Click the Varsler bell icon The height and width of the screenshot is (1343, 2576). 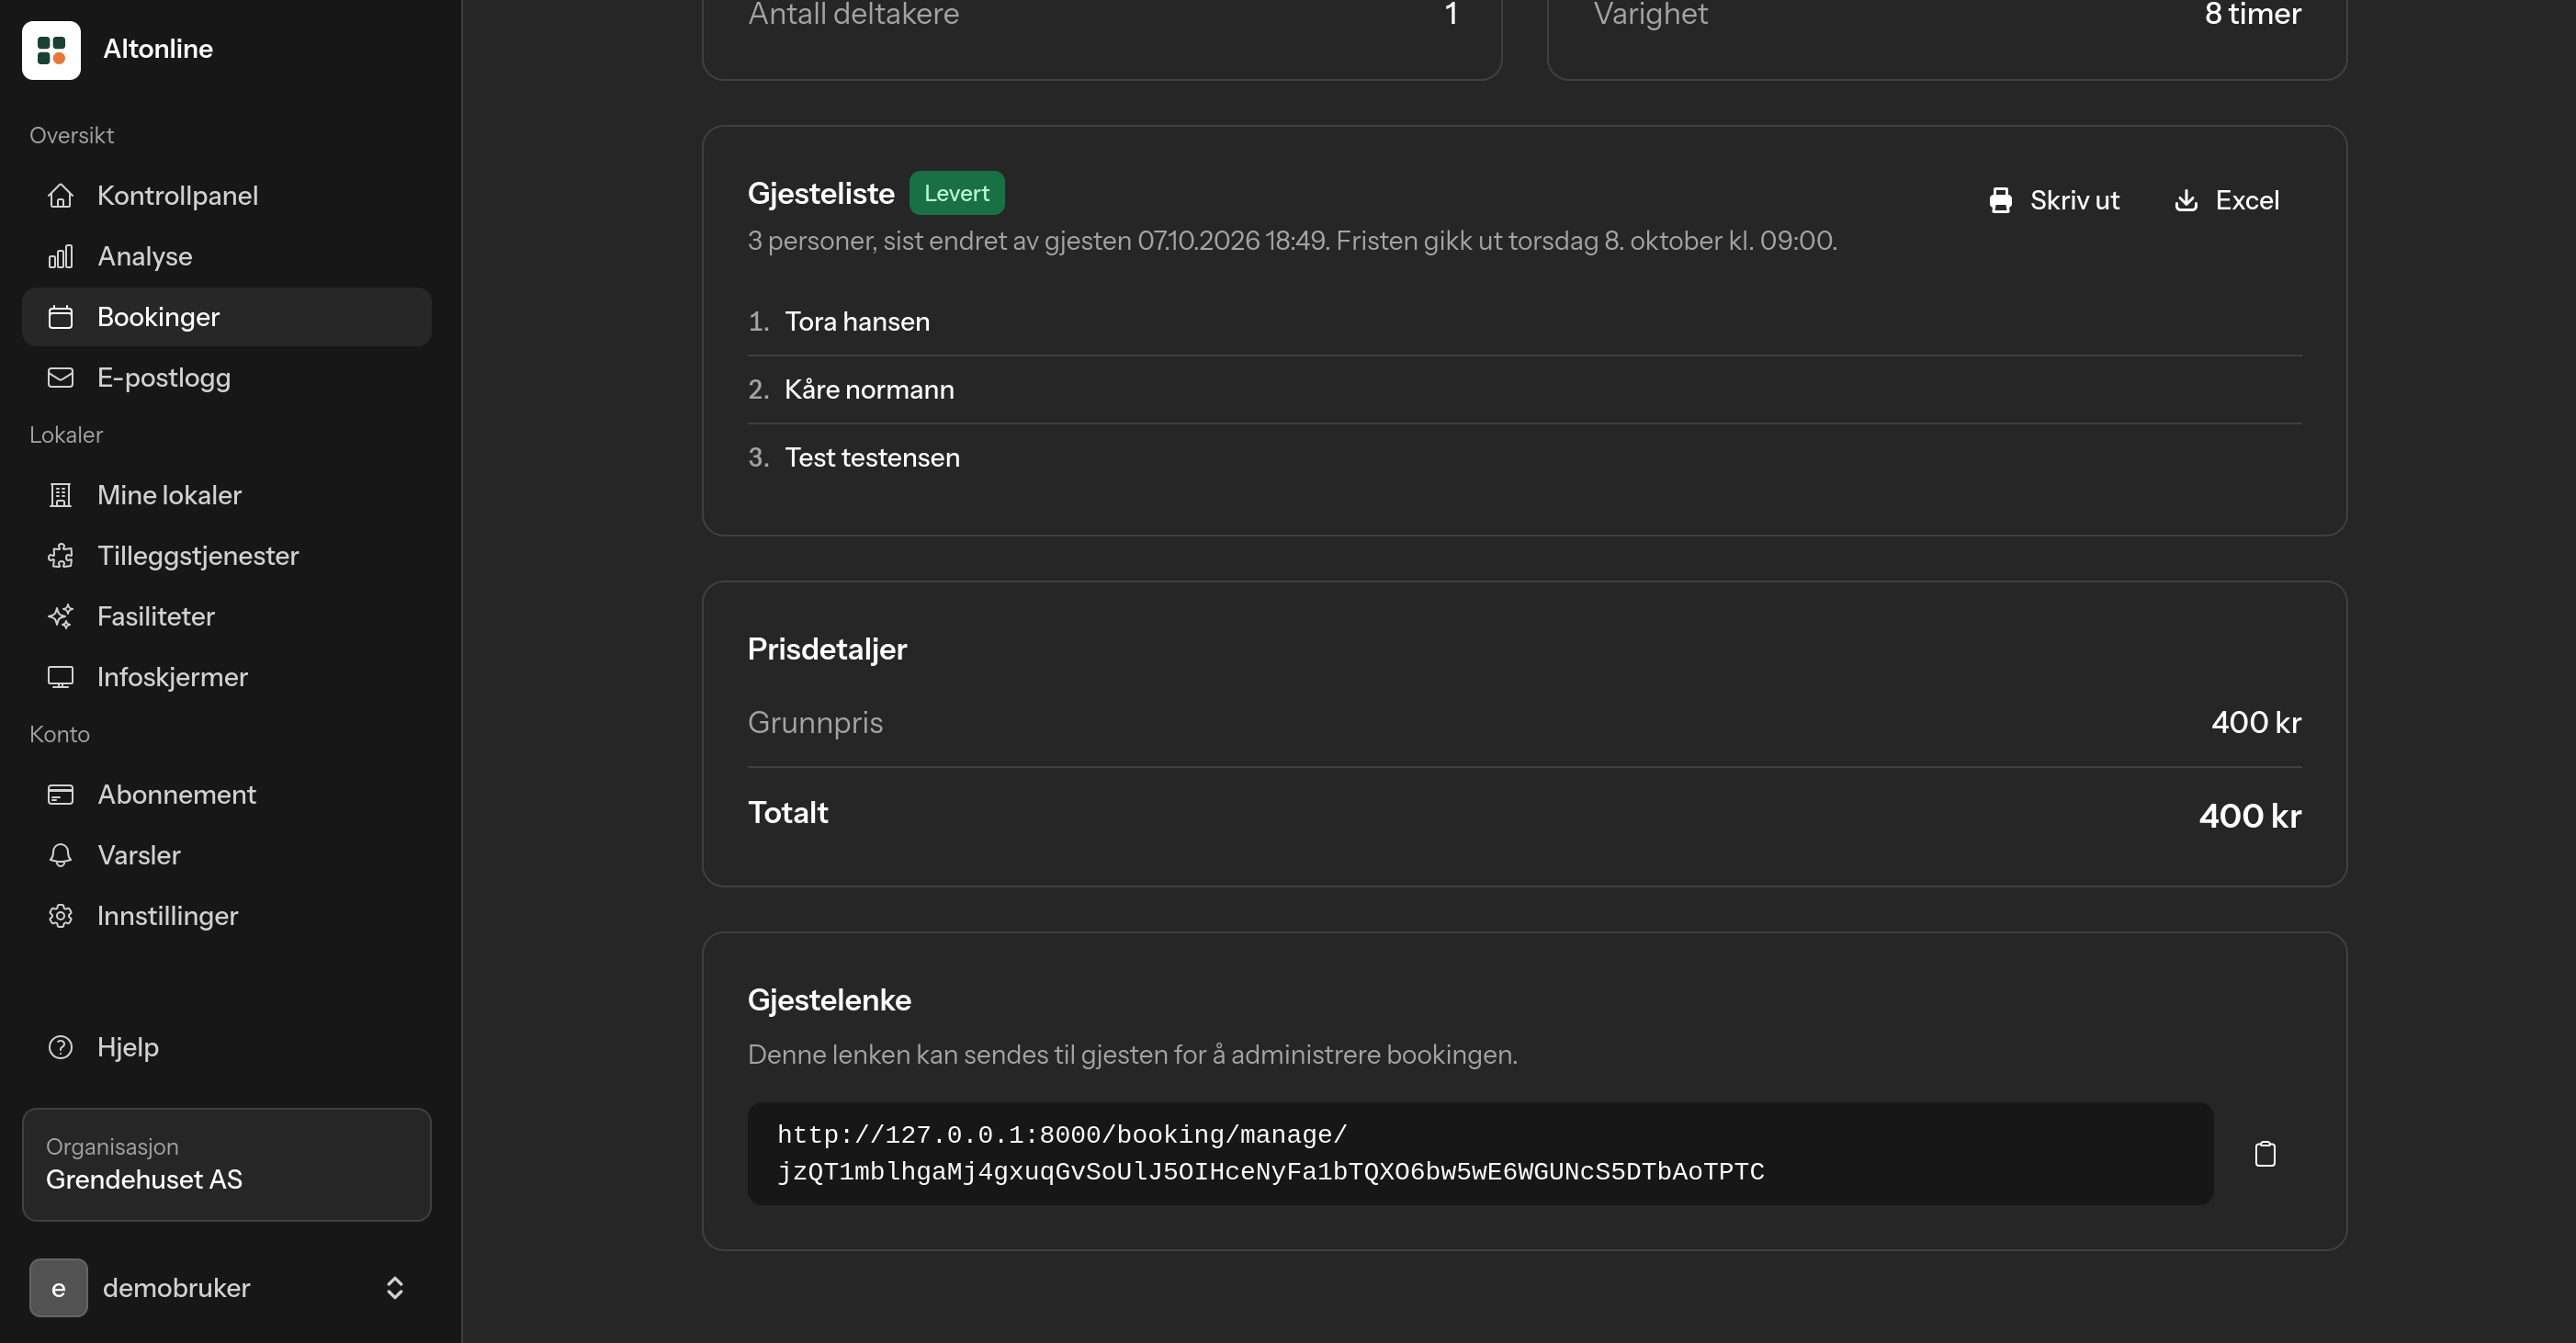(60, 856)
